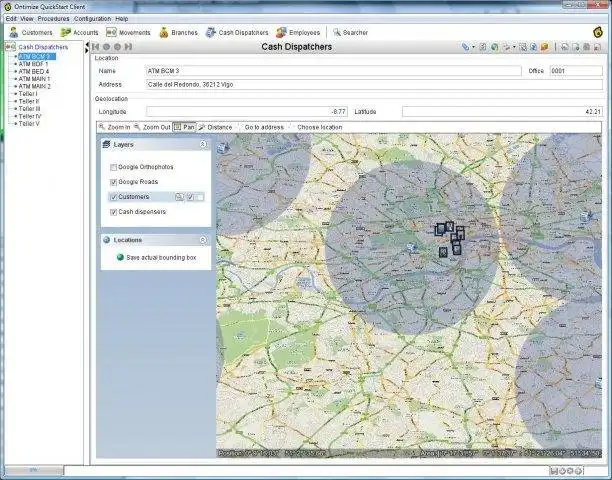
Task: Go to the last record button
Action: [128, 47]
